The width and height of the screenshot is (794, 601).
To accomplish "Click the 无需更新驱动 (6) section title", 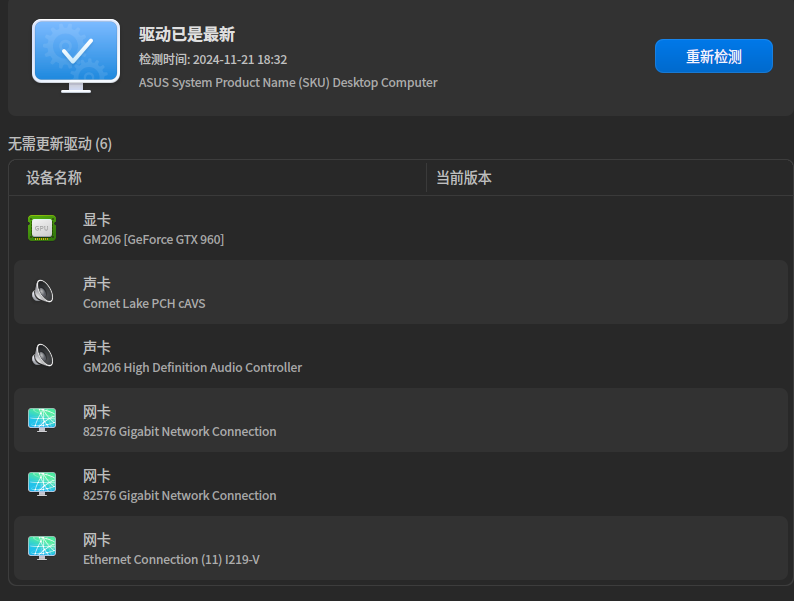I will pyautogui.click(x=60, y=144).
